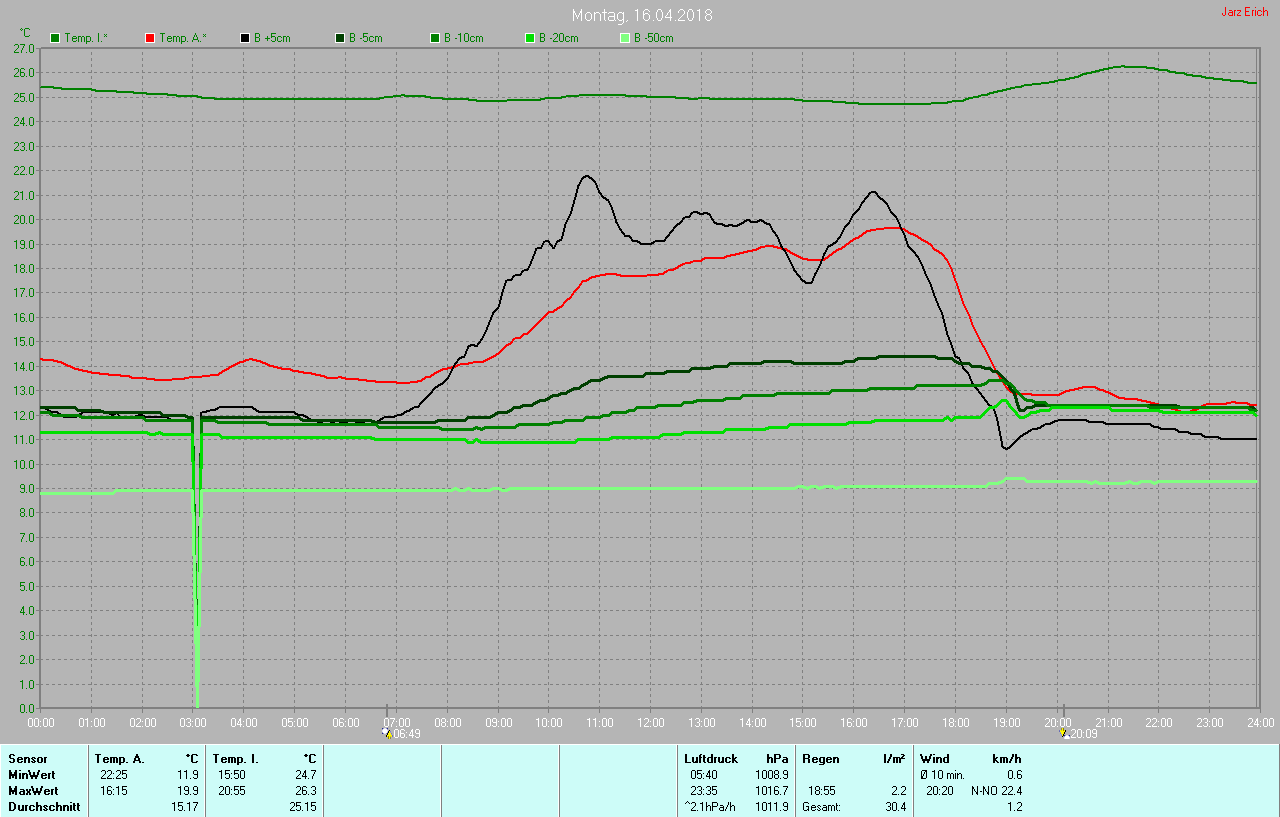Click the wind gust time '20:20'
This screenshot has width=1280, height=817.
click(x=940, y=791)
